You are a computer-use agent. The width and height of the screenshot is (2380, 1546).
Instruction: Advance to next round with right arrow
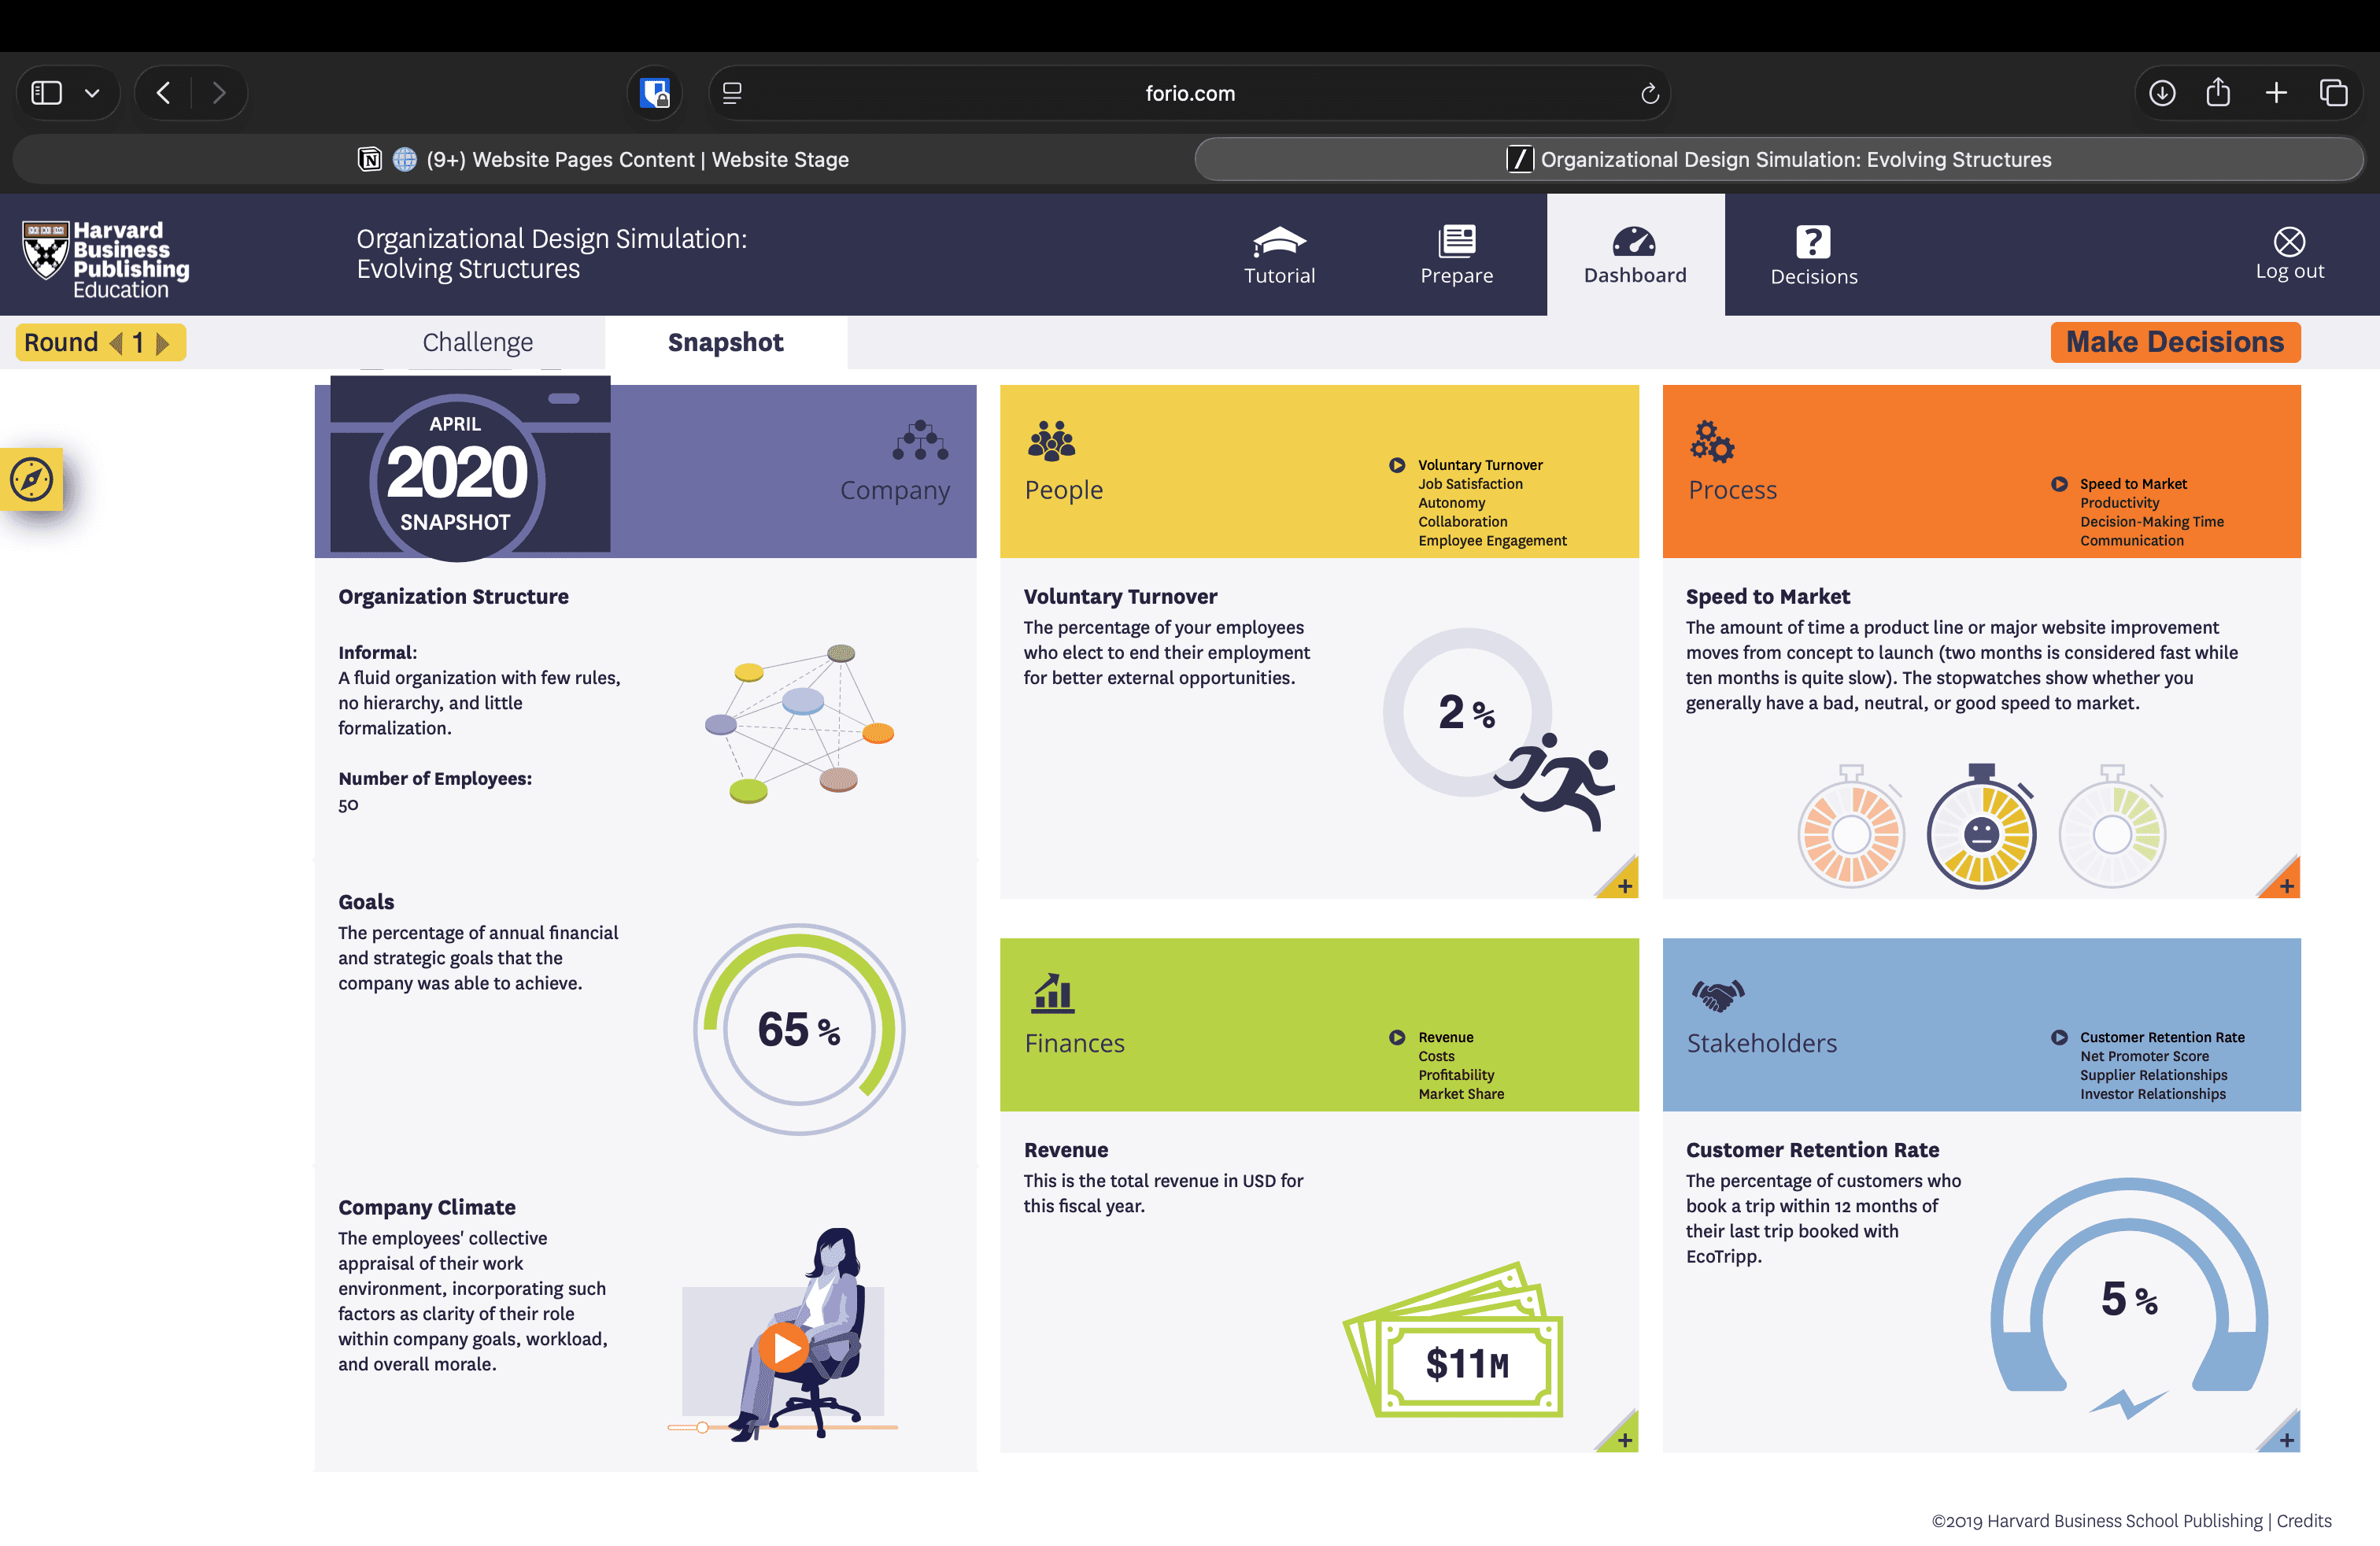163,343
